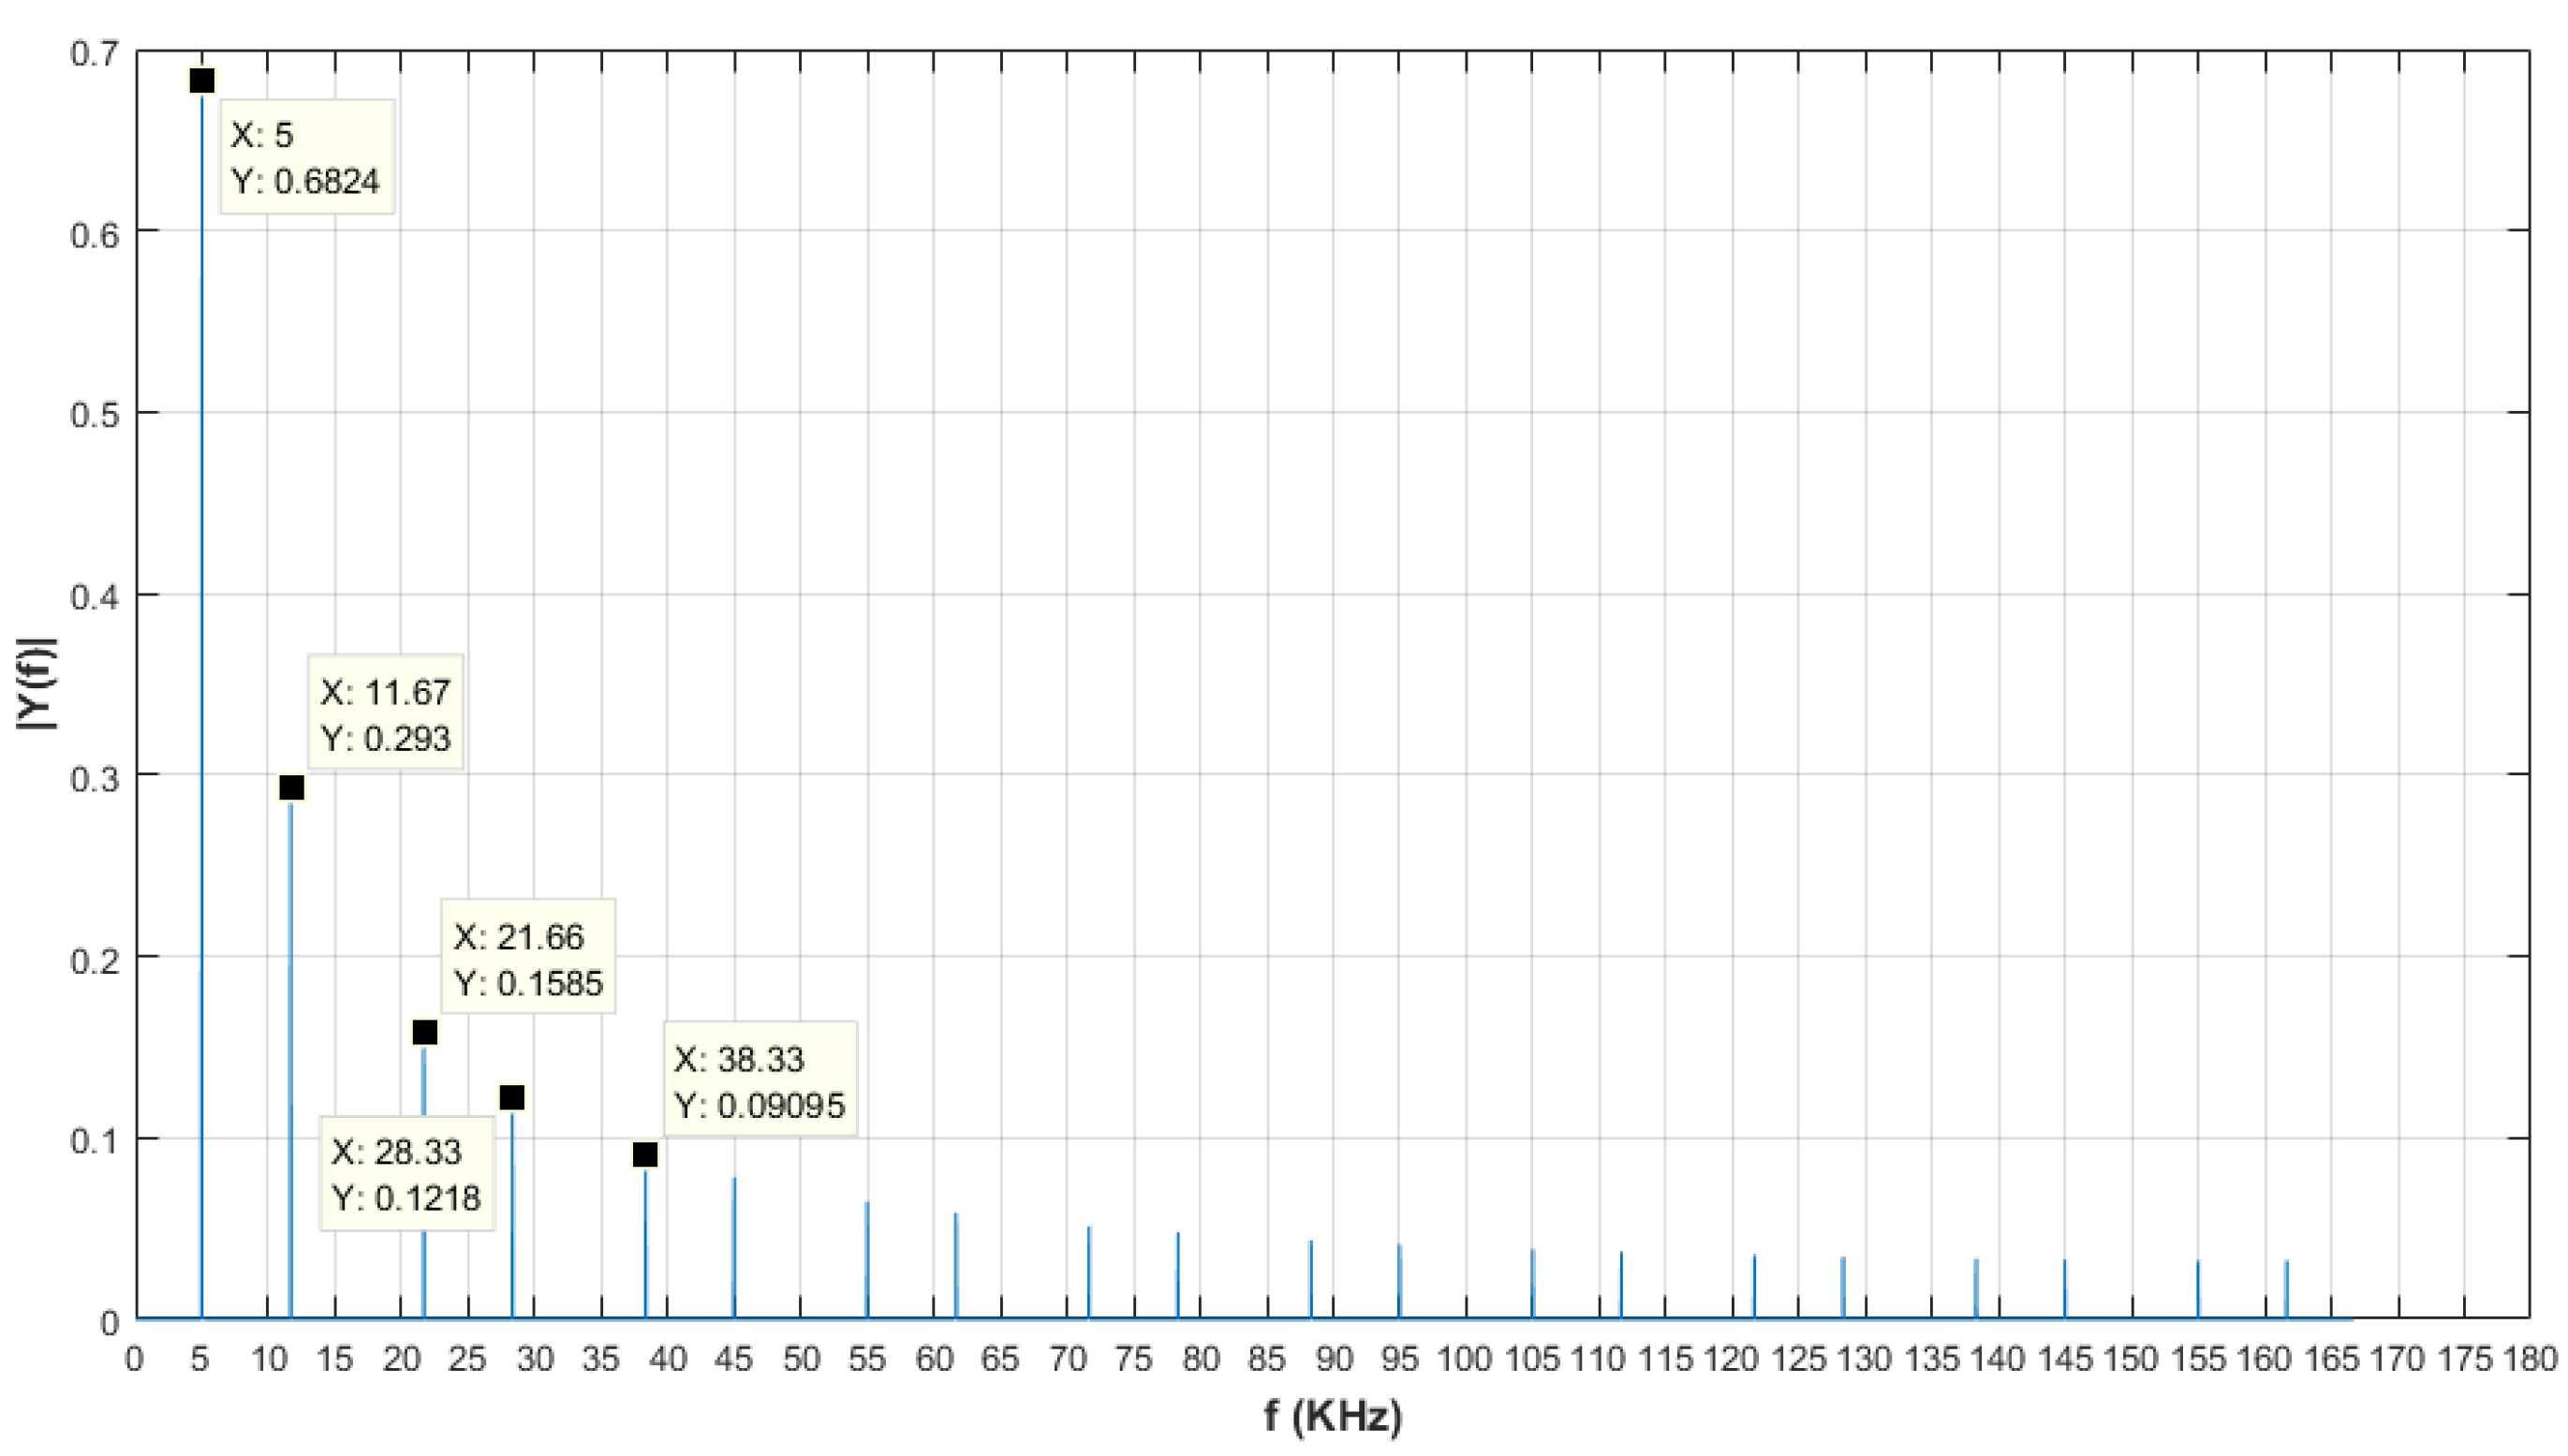Click the data tip marker at X: 21.66
This screenshot has width=2568, height=1456.
(424, 1032)
